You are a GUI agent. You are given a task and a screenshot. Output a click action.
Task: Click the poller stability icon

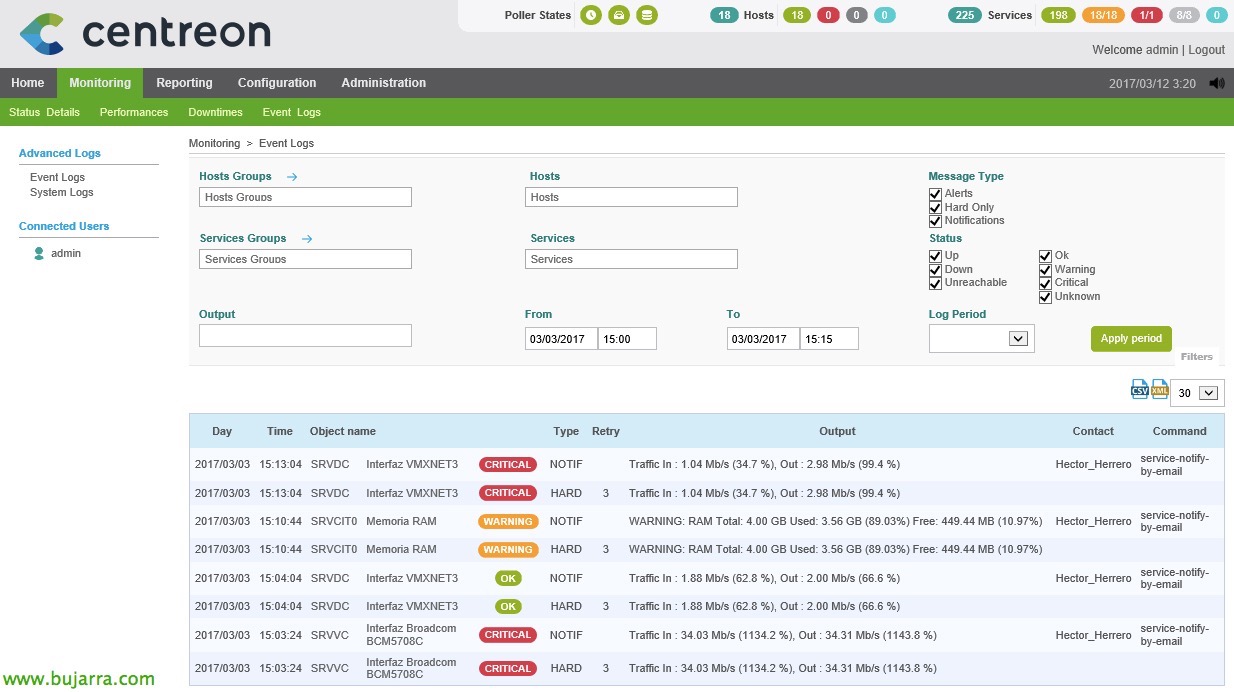(x=619, y=15)
